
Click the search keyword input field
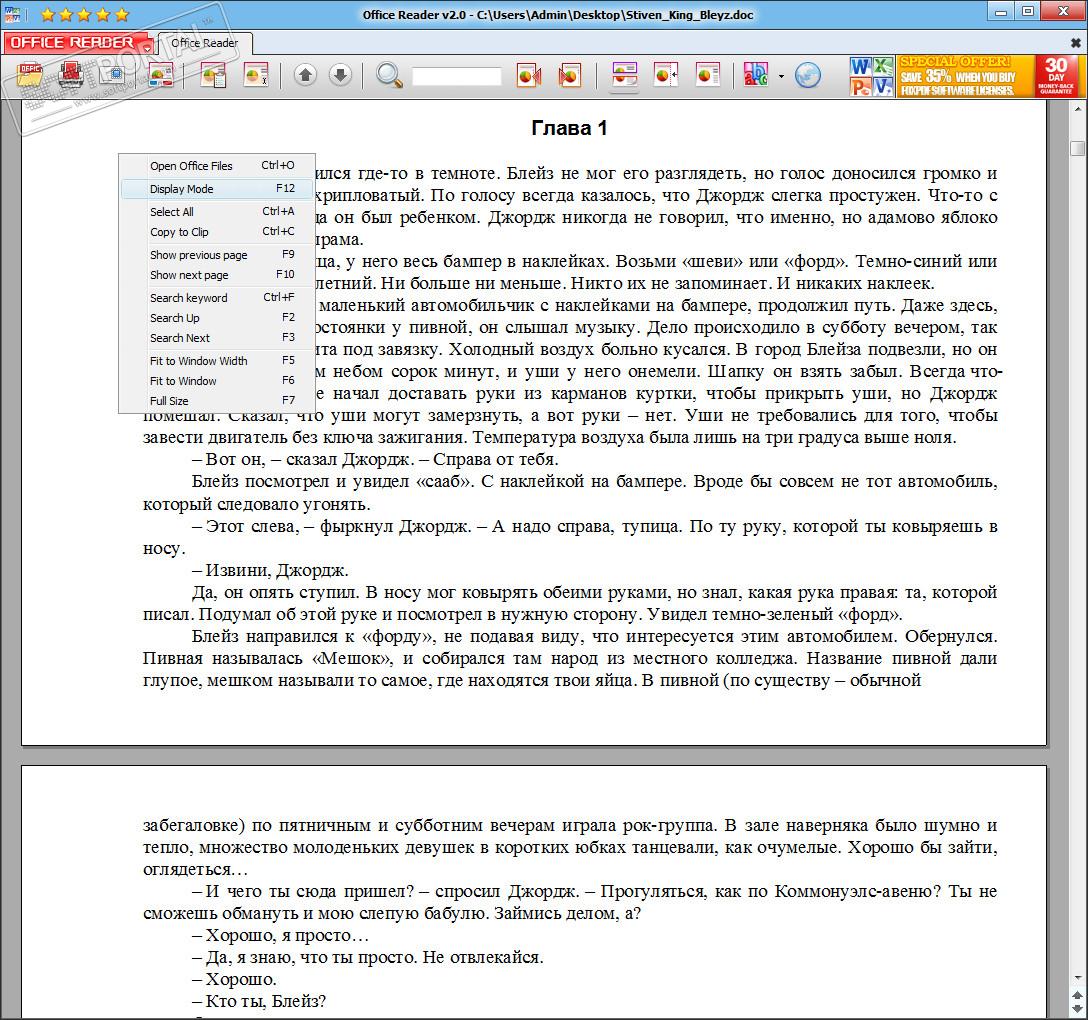point(457,76)
